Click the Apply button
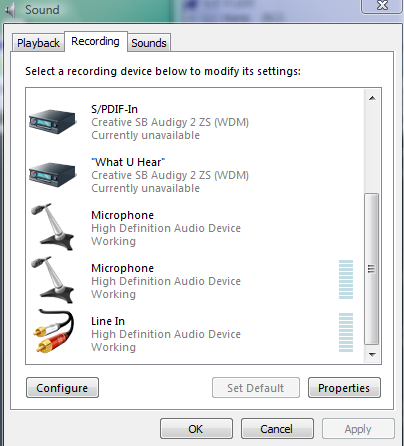404x446 pixels. [x=358, y=429]
